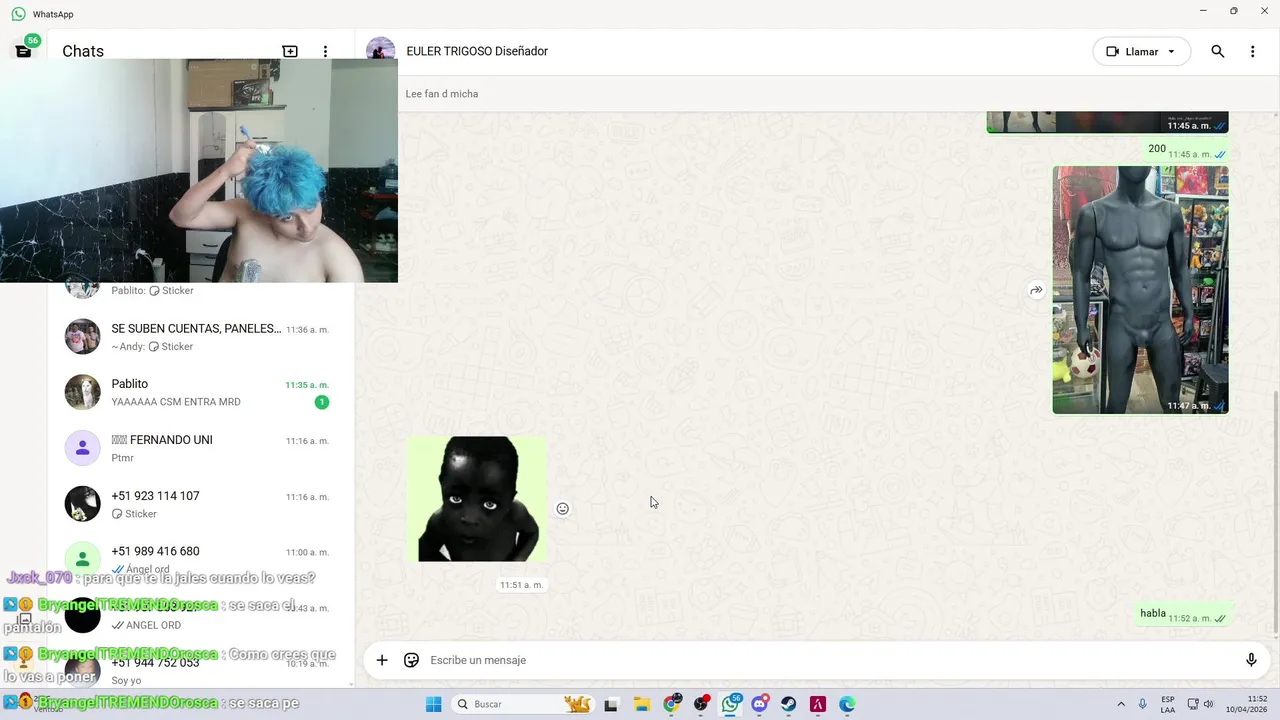1280x720 pixels.
Task: Open the Chats panel options menu
Action: (325, 51)
